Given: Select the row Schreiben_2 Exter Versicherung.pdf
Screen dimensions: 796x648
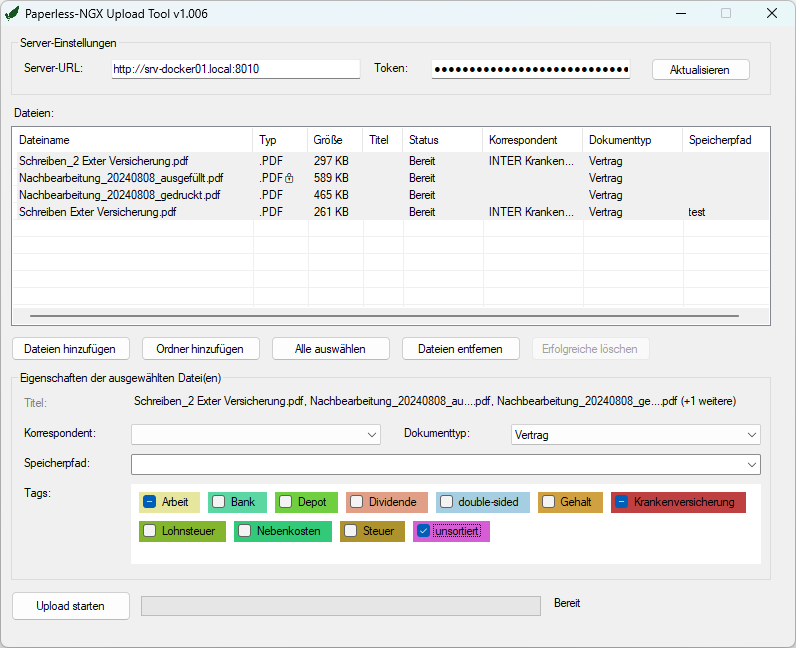Looking at the screenshot, I should 391,161.
